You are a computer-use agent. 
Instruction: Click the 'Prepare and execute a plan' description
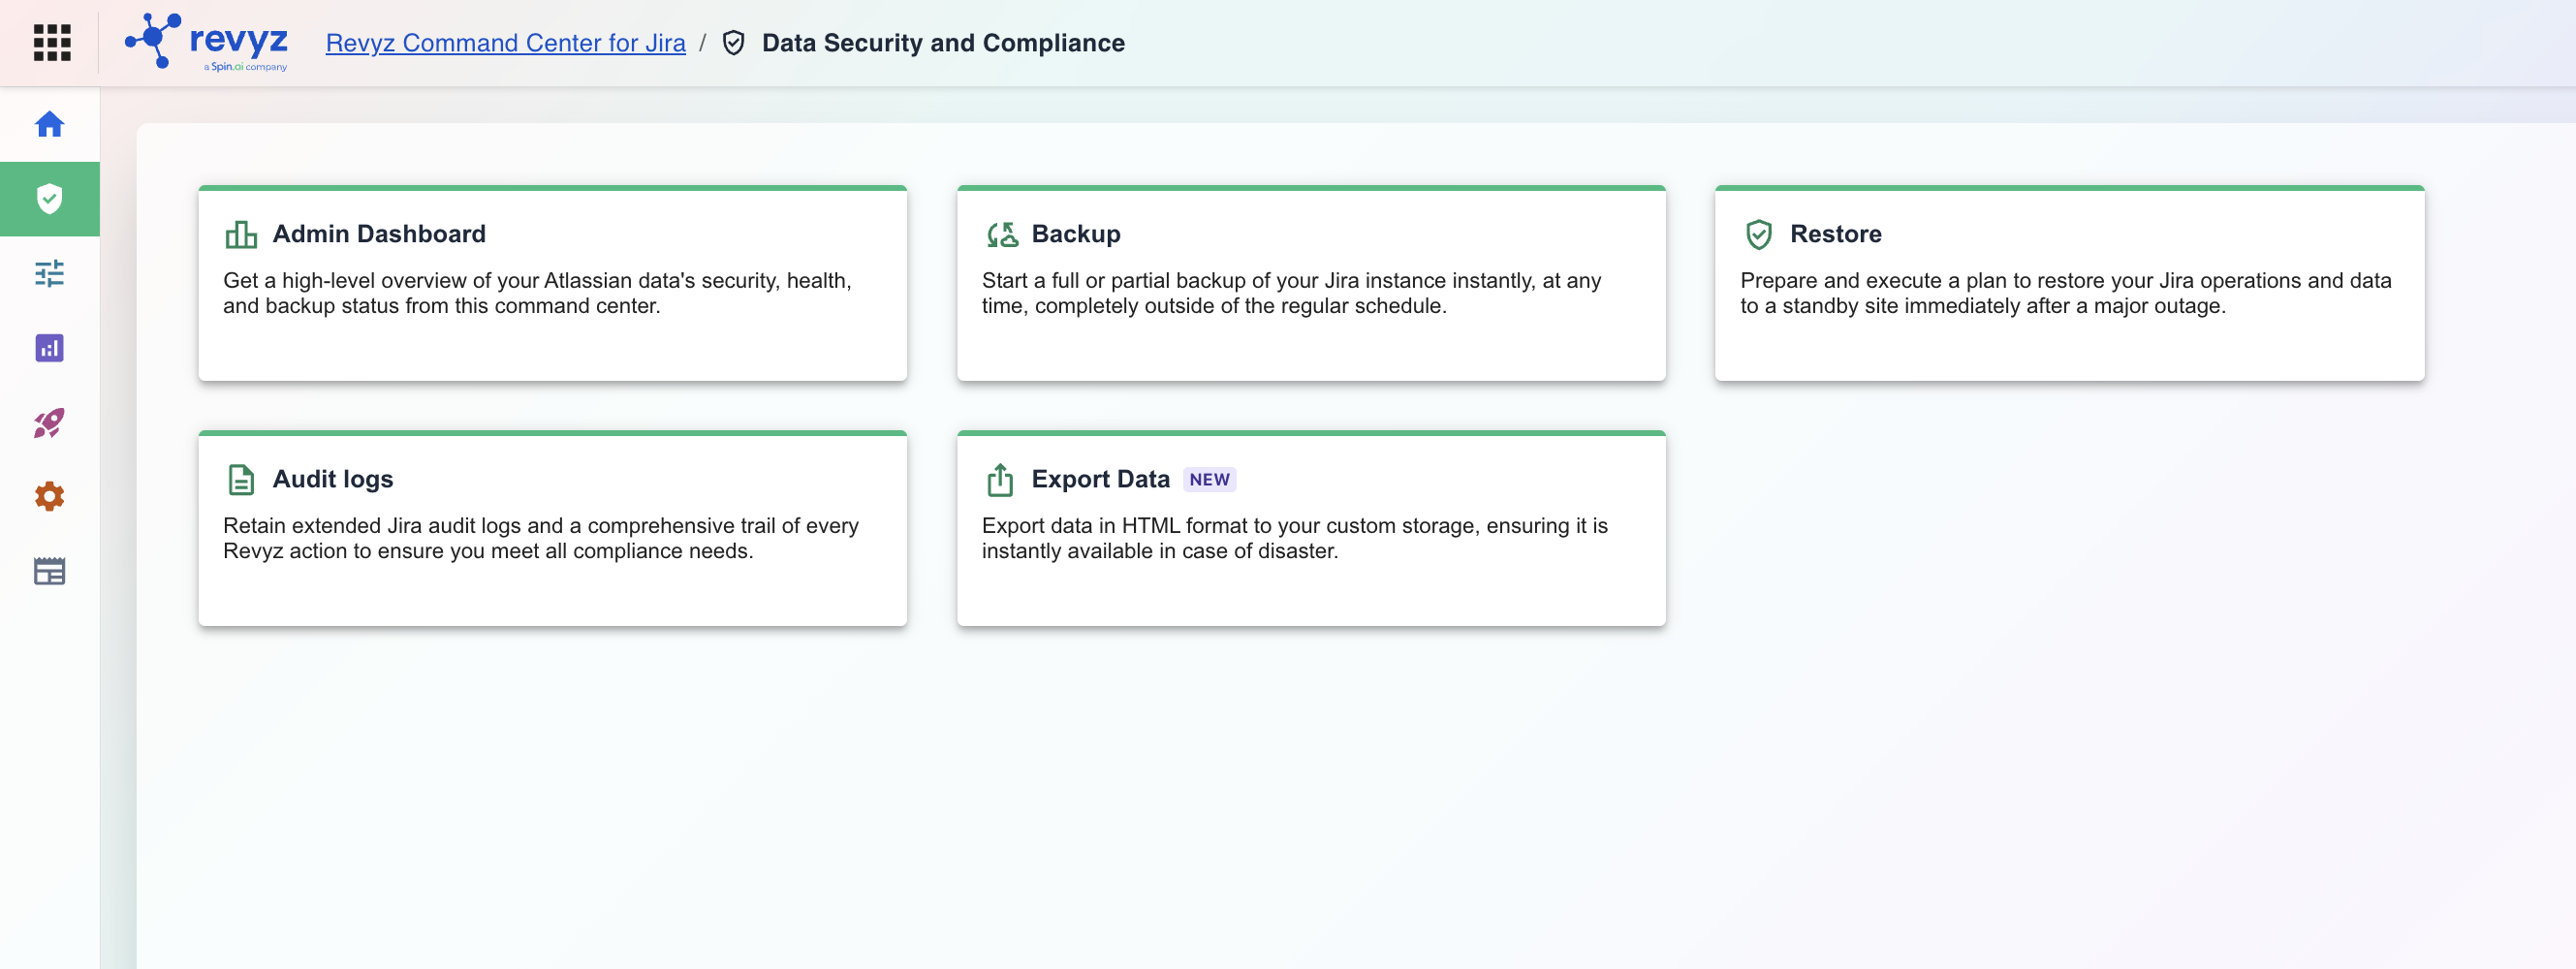point(2066,293)
